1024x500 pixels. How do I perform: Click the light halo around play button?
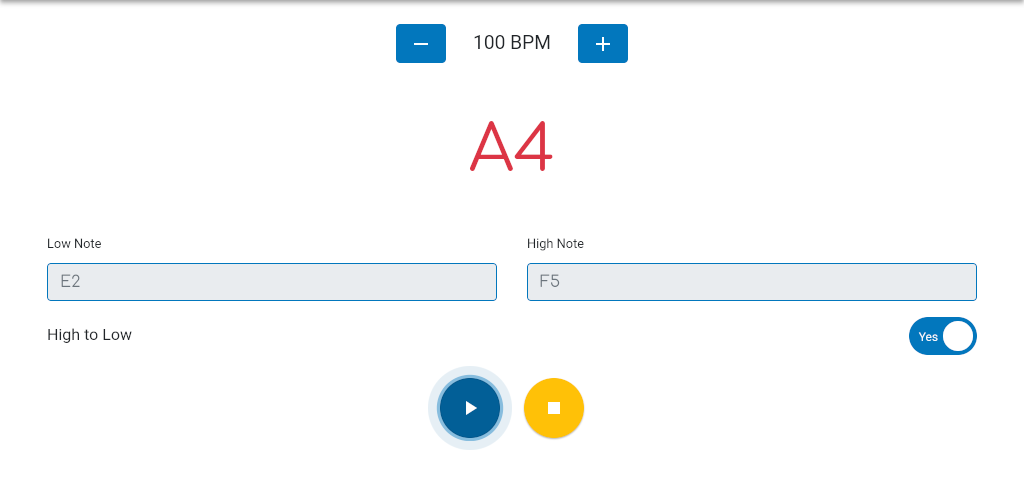[470, 371]
